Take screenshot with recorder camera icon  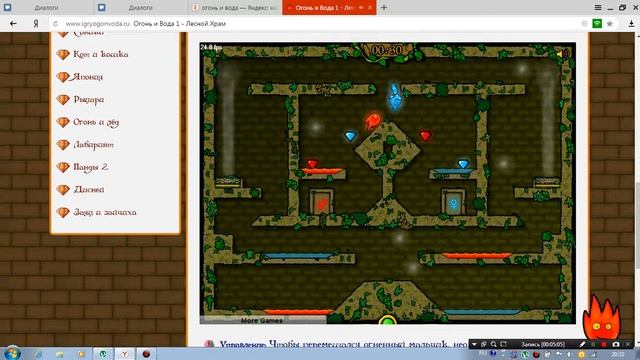(616, 344)
